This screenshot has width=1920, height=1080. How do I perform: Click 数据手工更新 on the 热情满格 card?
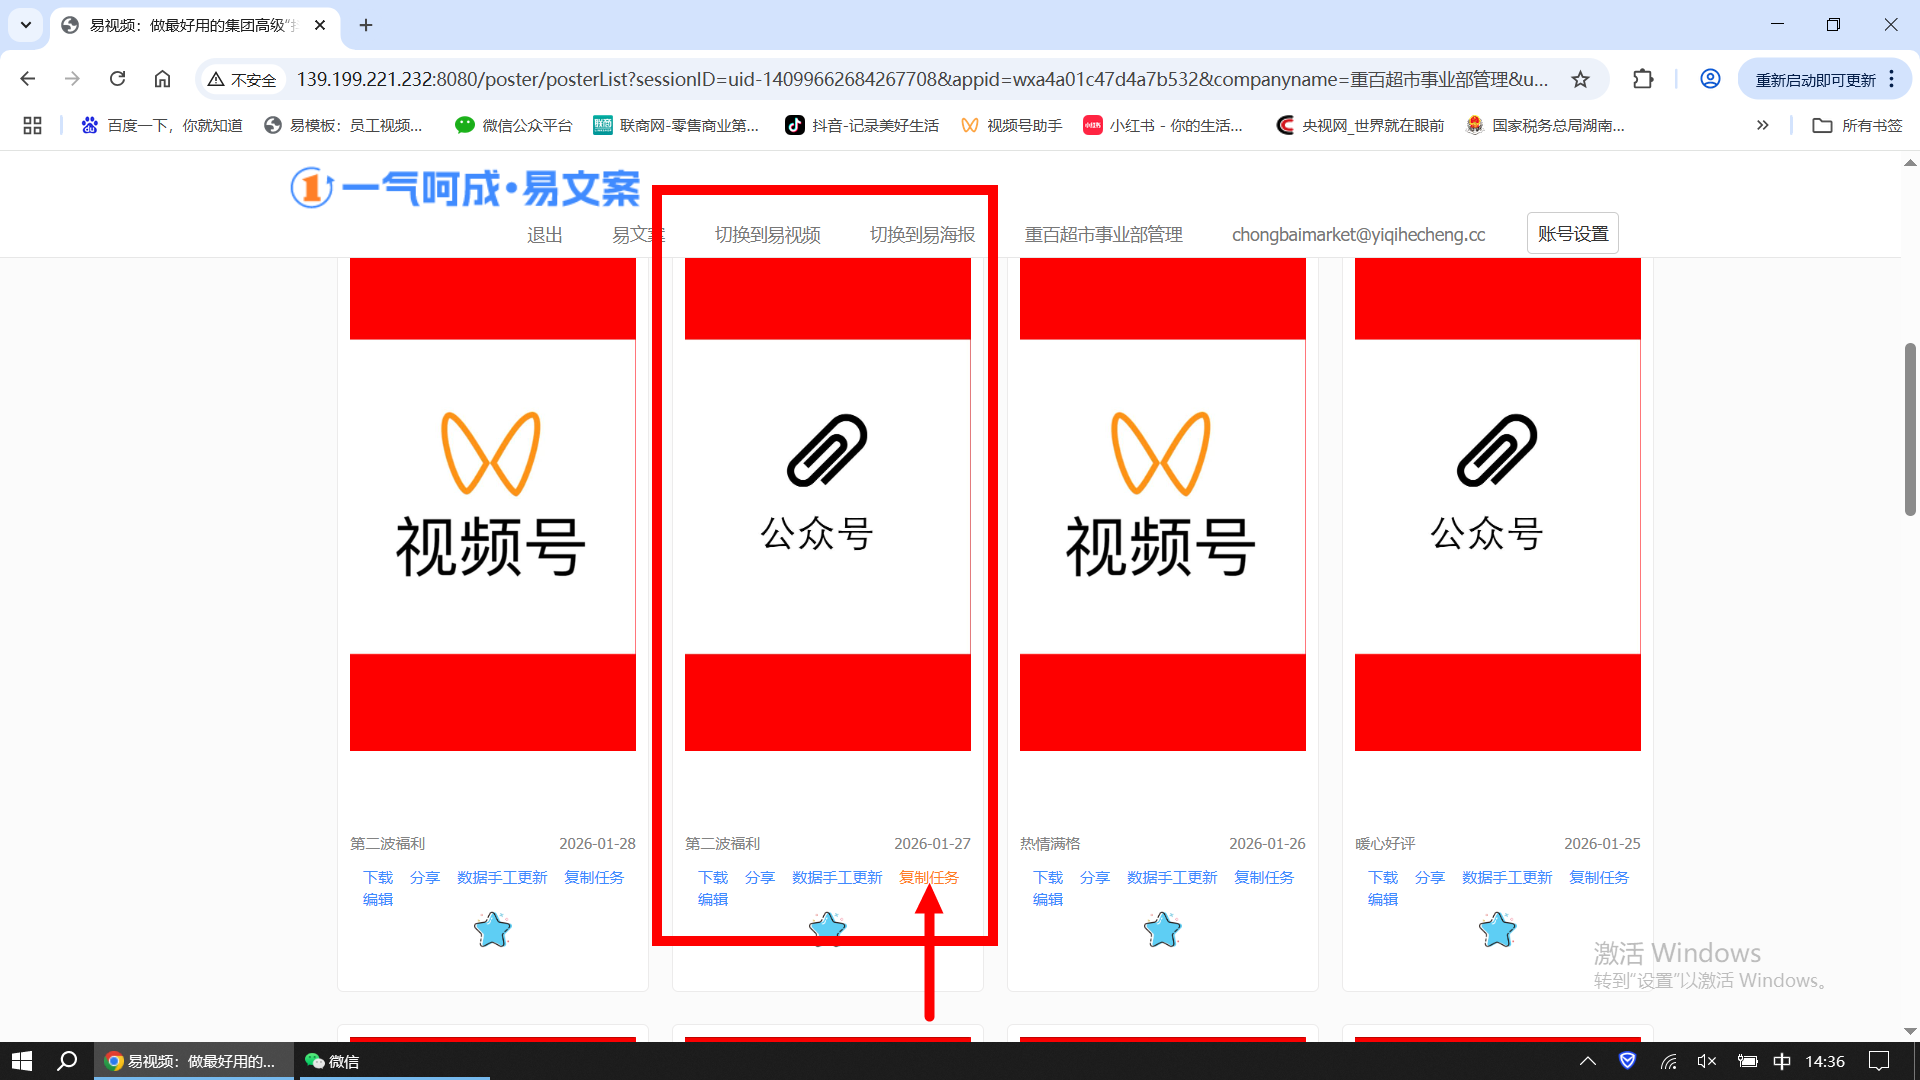1172,877
